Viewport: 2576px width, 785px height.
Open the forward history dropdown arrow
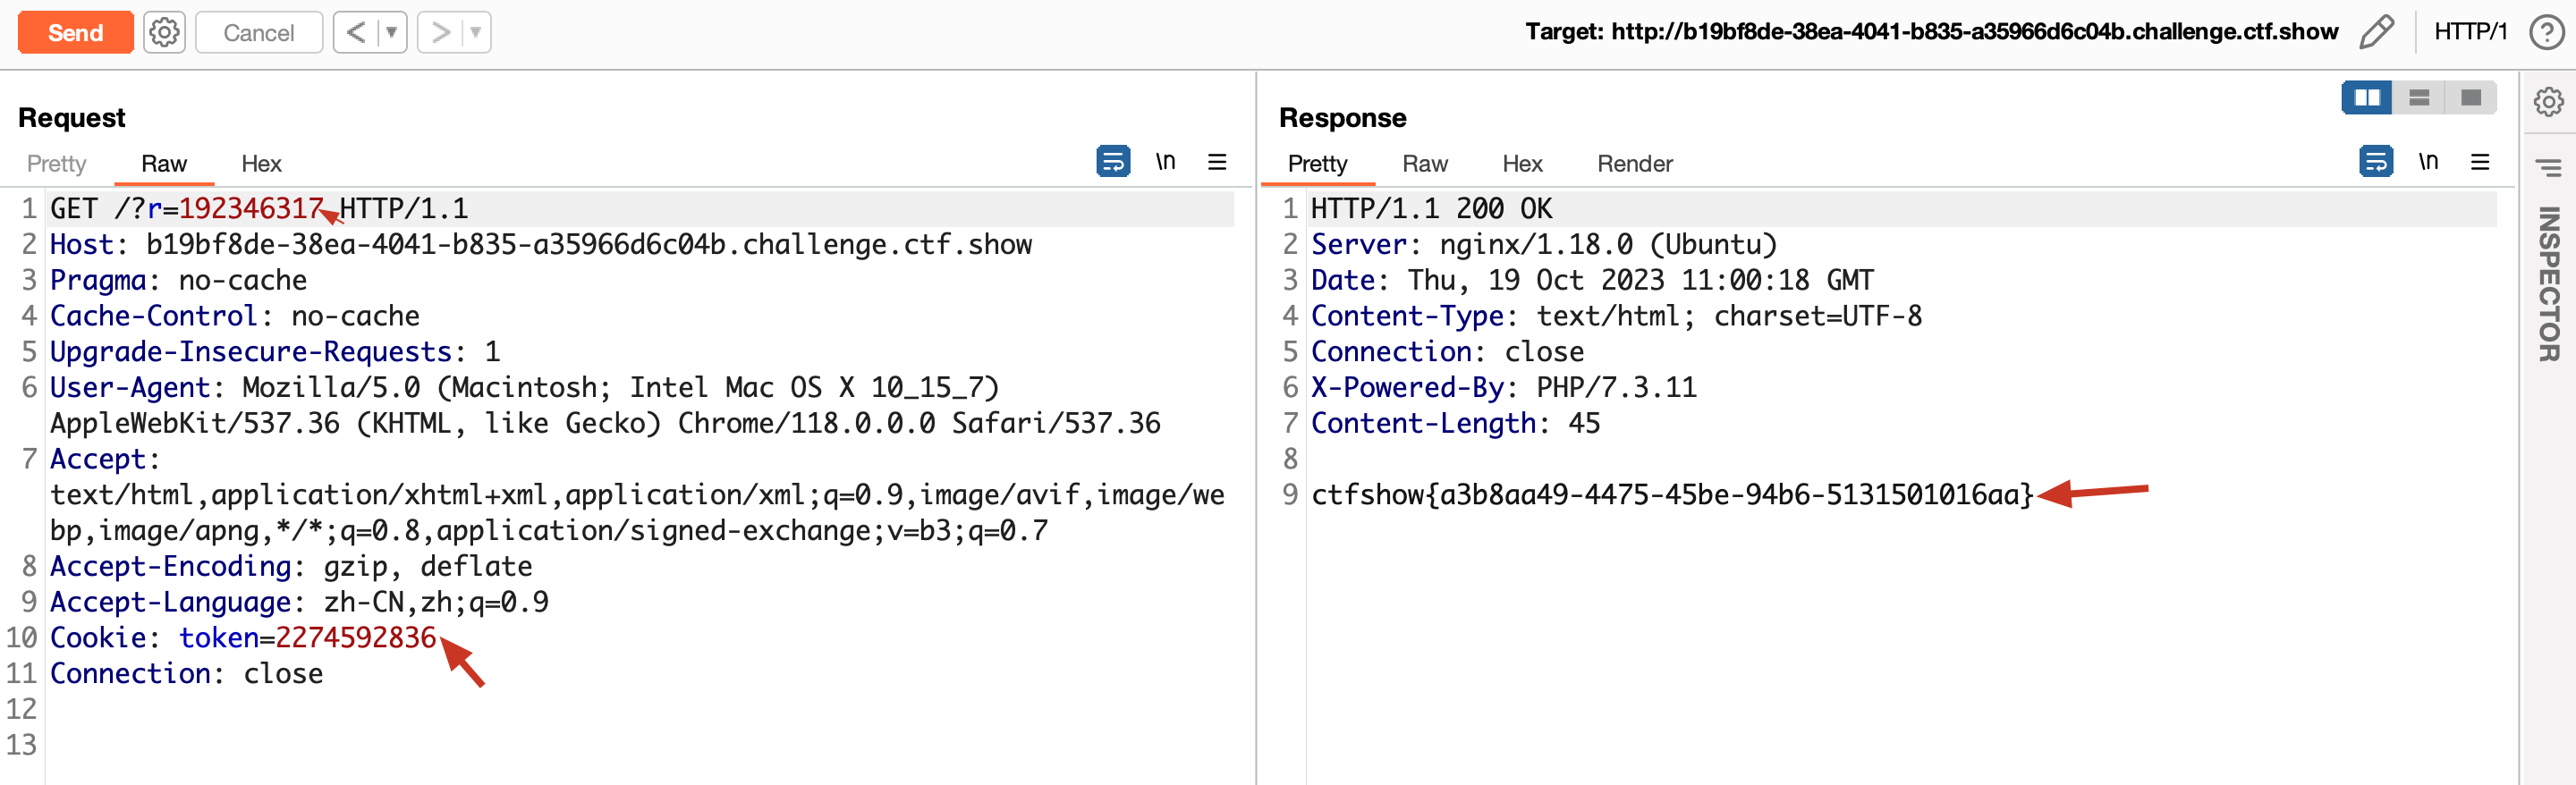click(476, 32)
